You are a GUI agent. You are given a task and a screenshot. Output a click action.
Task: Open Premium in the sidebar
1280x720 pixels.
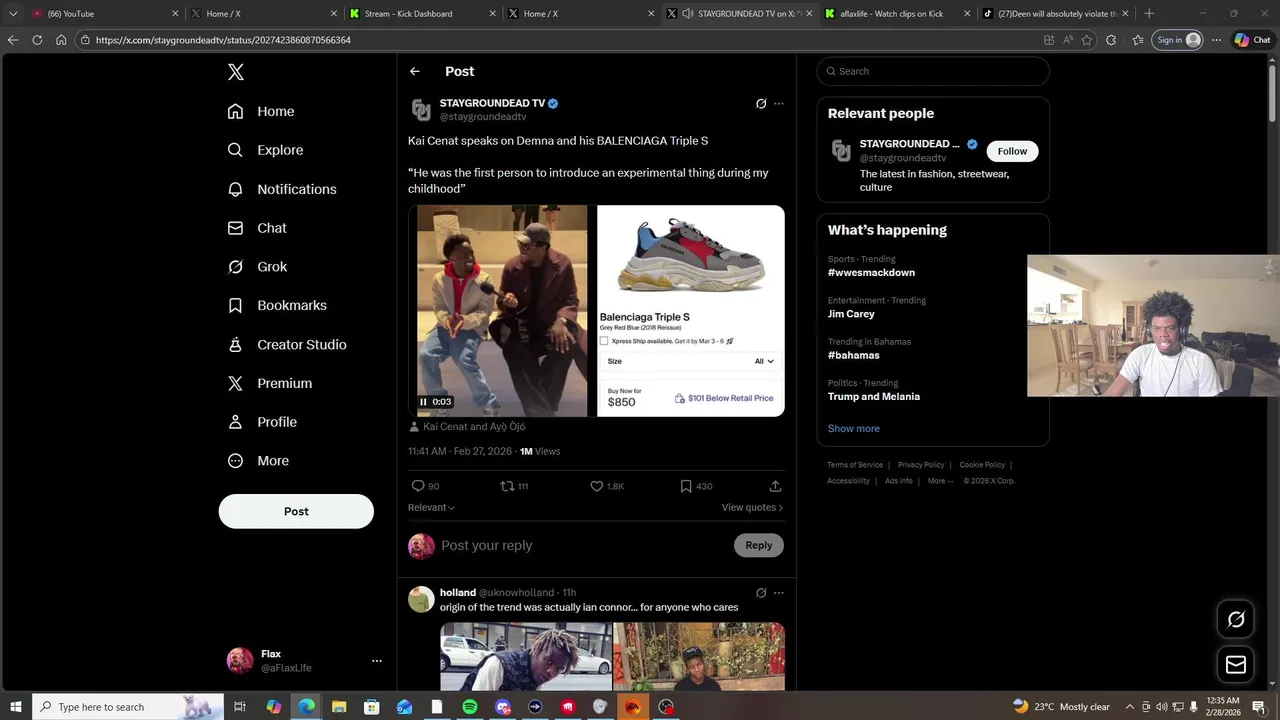tap(270, 383)
